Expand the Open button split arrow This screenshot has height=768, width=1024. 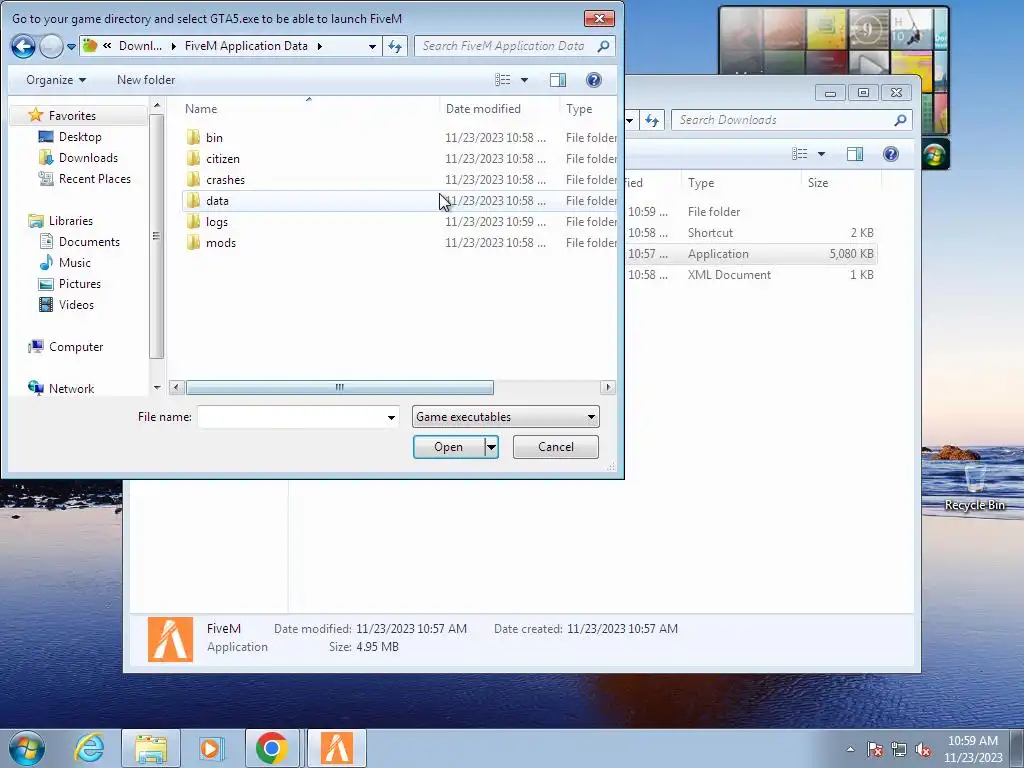pyautogui.click(x=491, y=447)
